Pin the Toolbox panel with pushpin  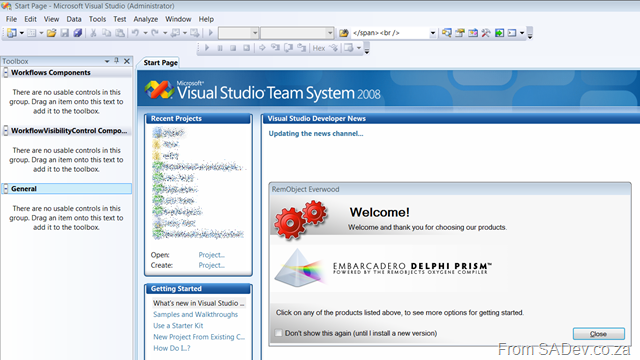117,61
